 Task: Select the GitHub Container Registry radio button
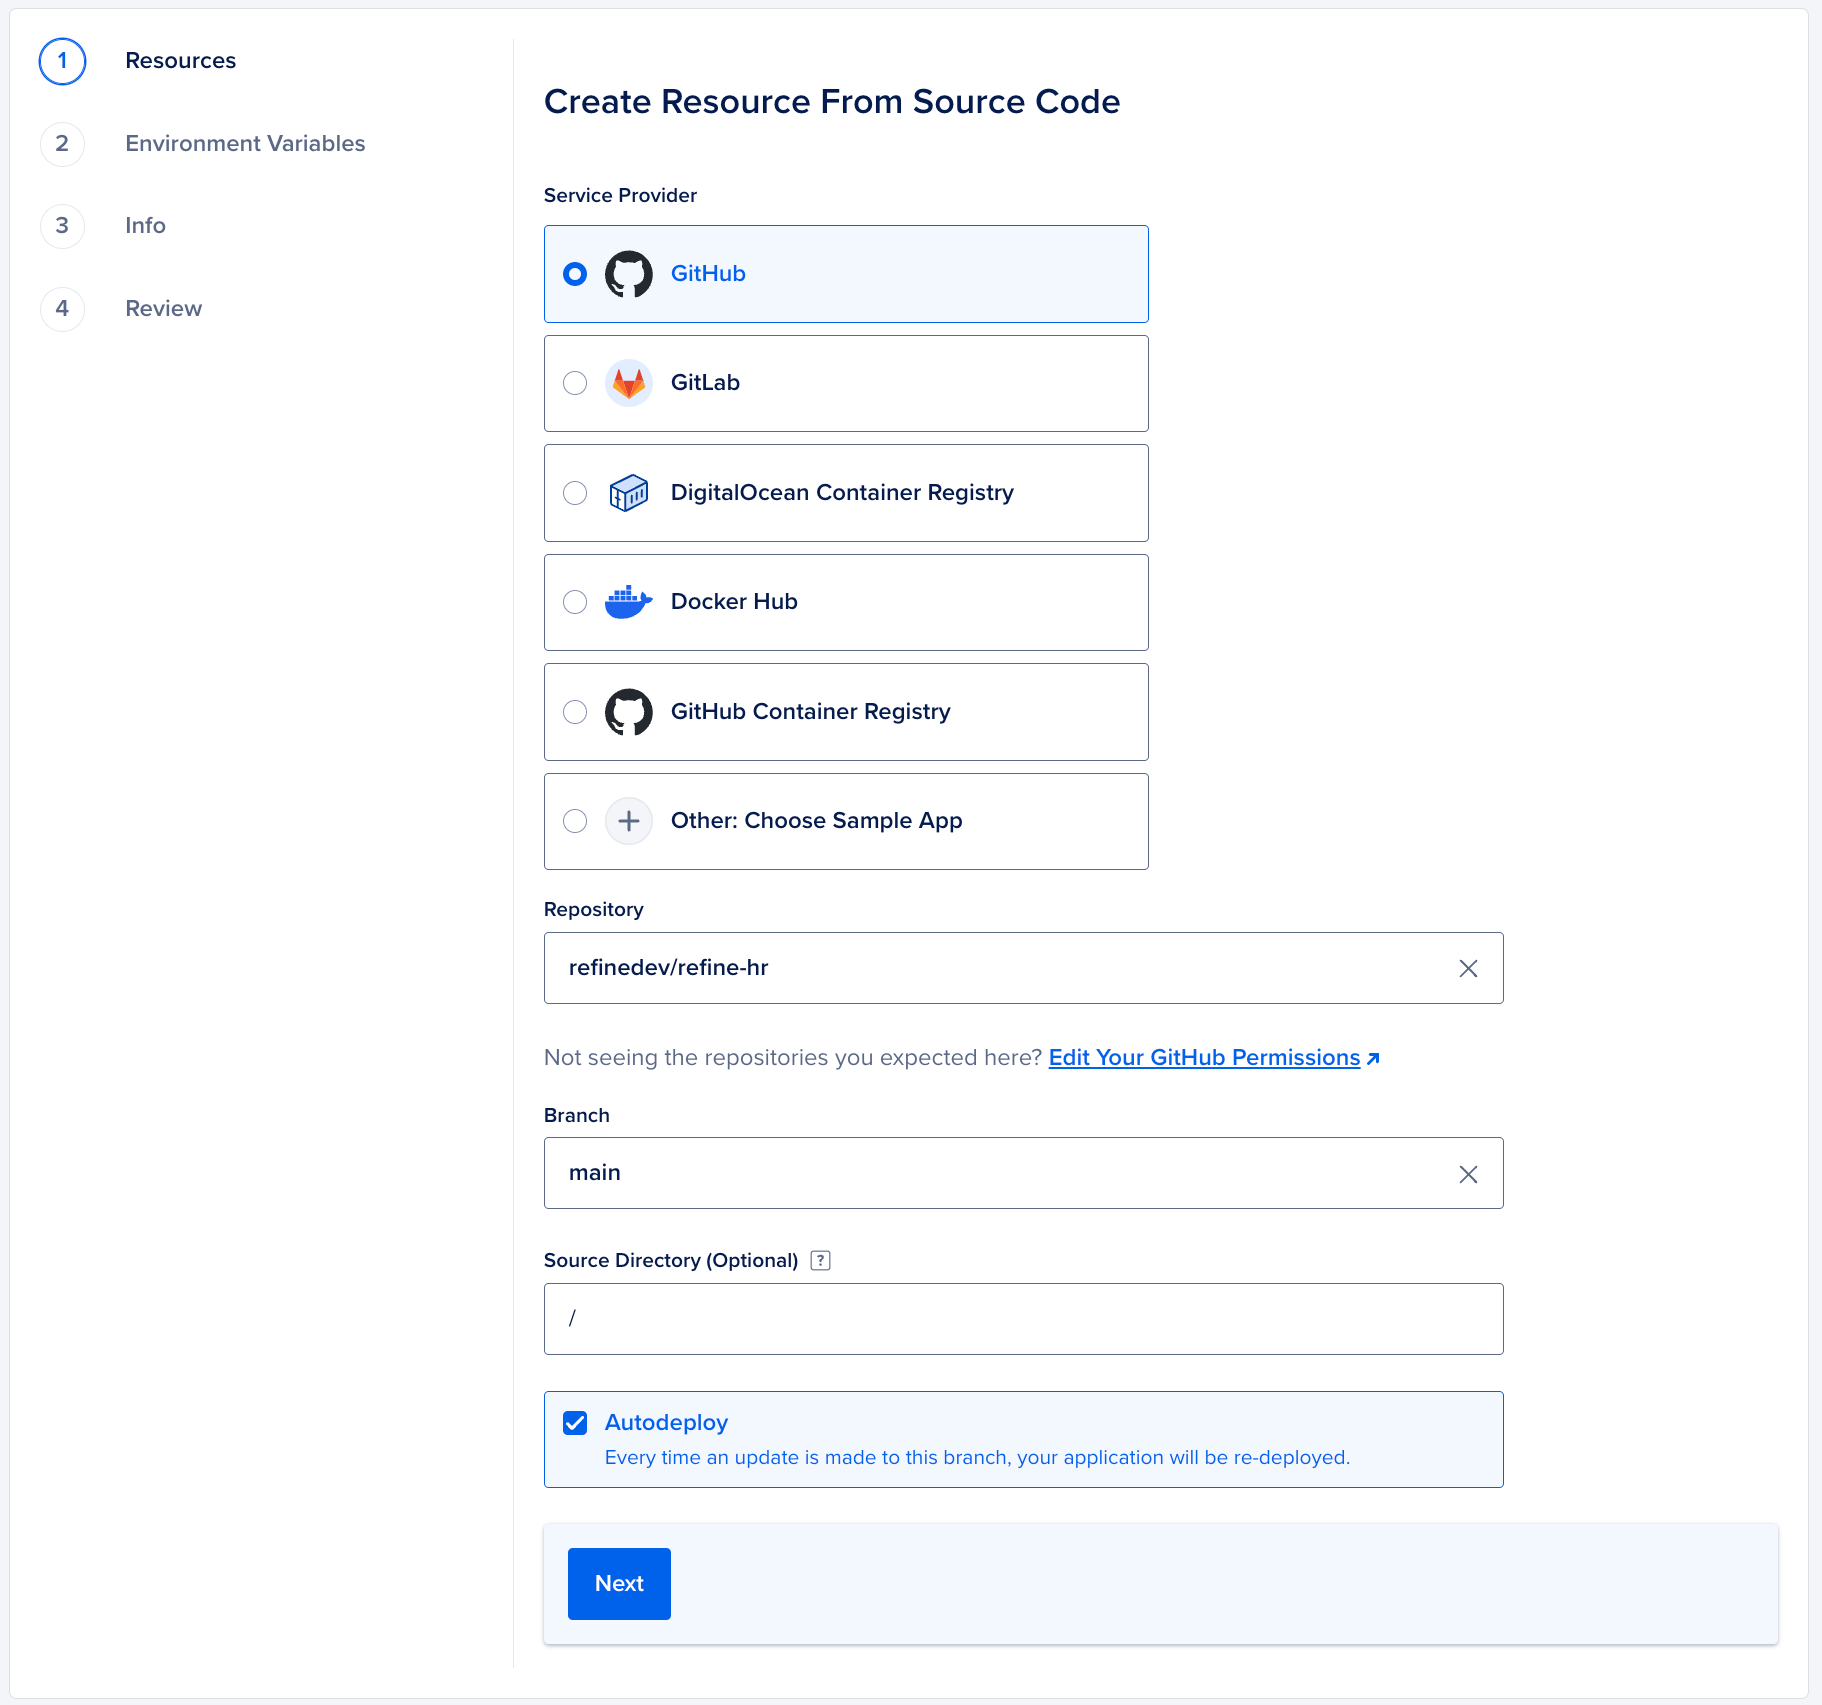(x=575, y=712)
